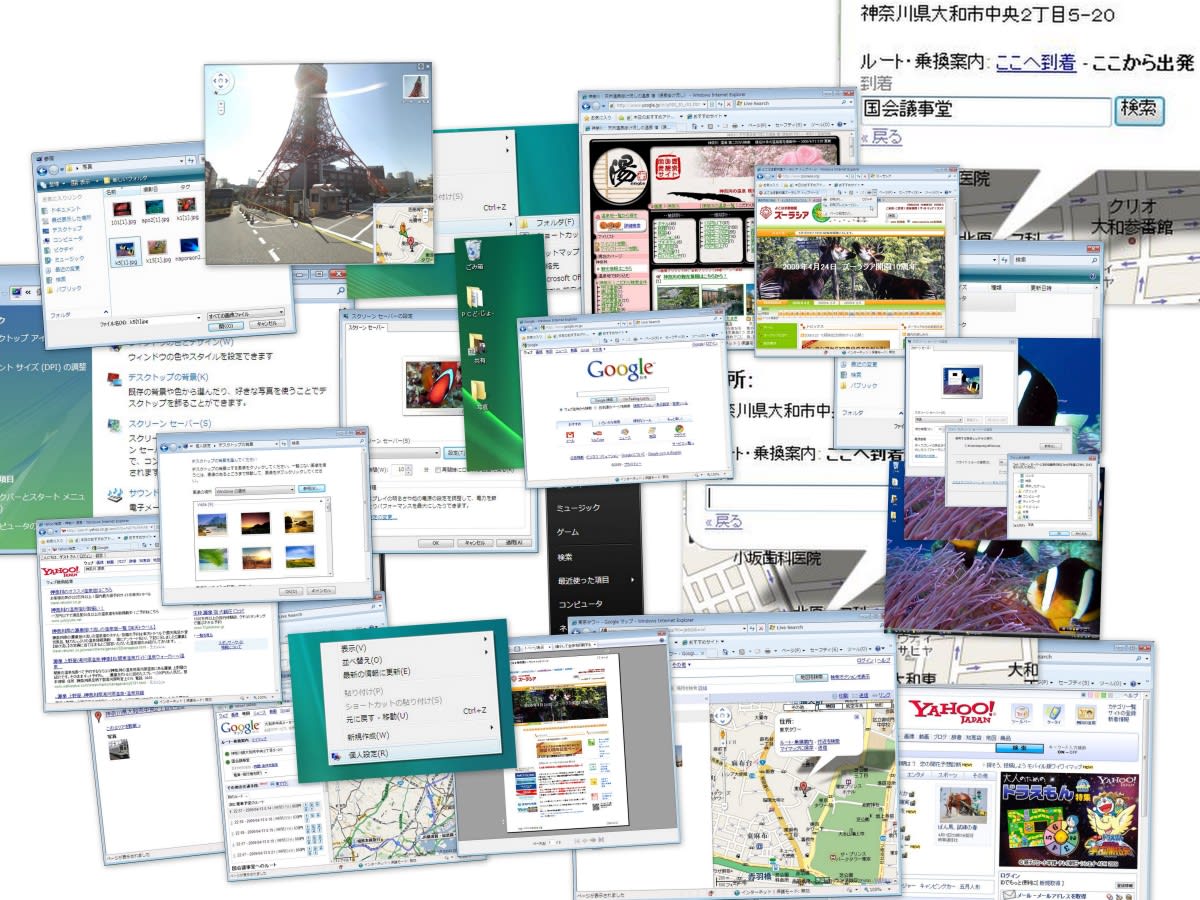
Task: Click the clownfish screensaver preview image
Action: tap(434, 383)
